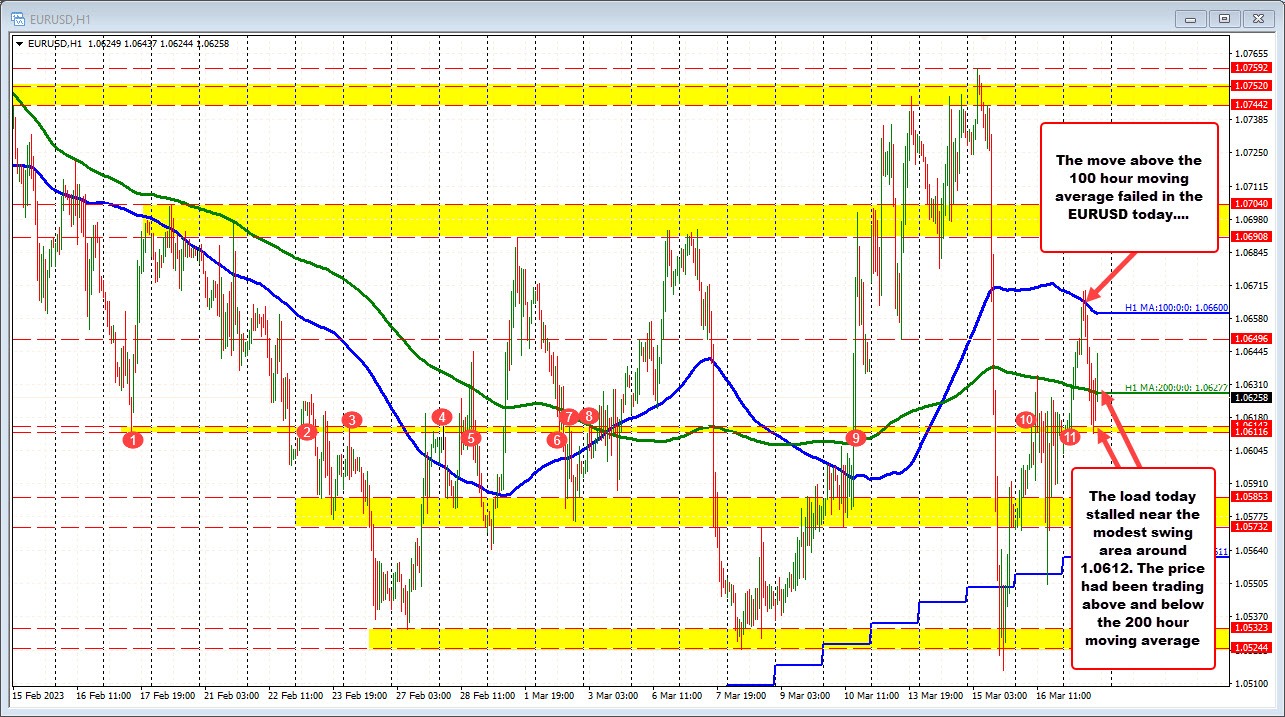This screenshot has height=717, width=1285.
Task: Click the chart window icon in title bar
Action: [16, 17]
